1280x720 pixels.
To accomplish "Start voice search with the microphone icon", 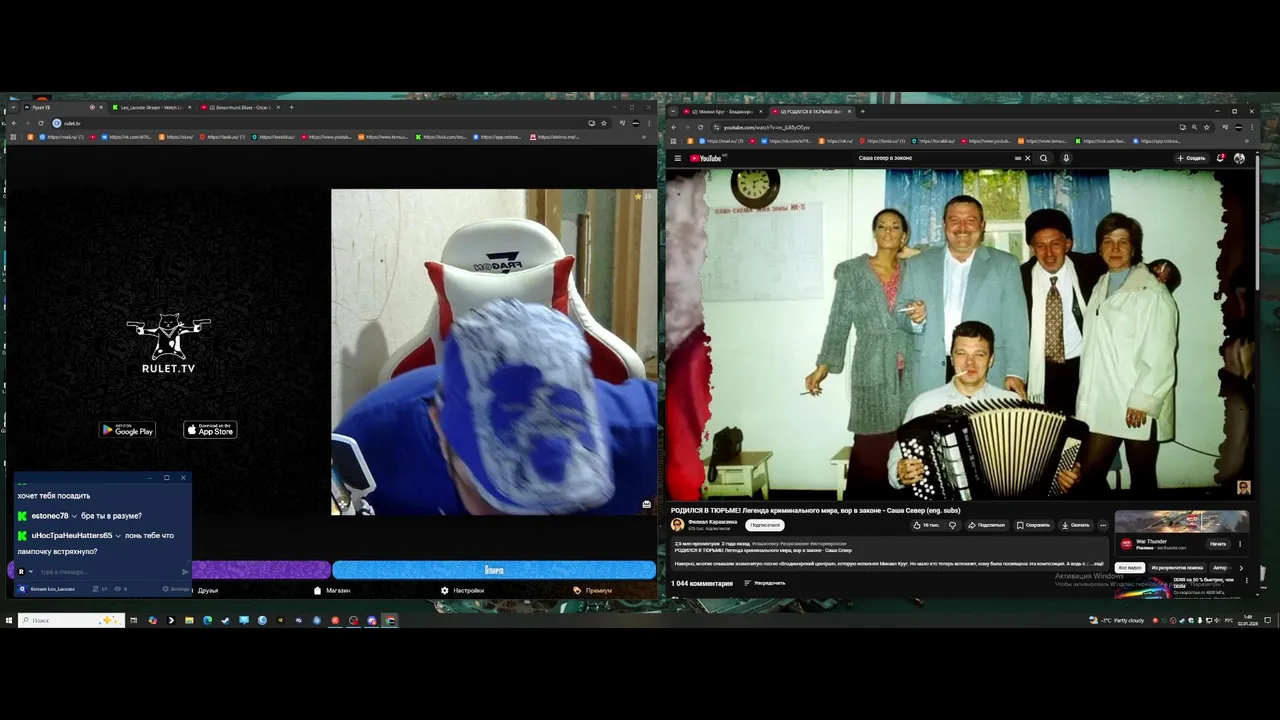I will click(x=1066, y=158).
